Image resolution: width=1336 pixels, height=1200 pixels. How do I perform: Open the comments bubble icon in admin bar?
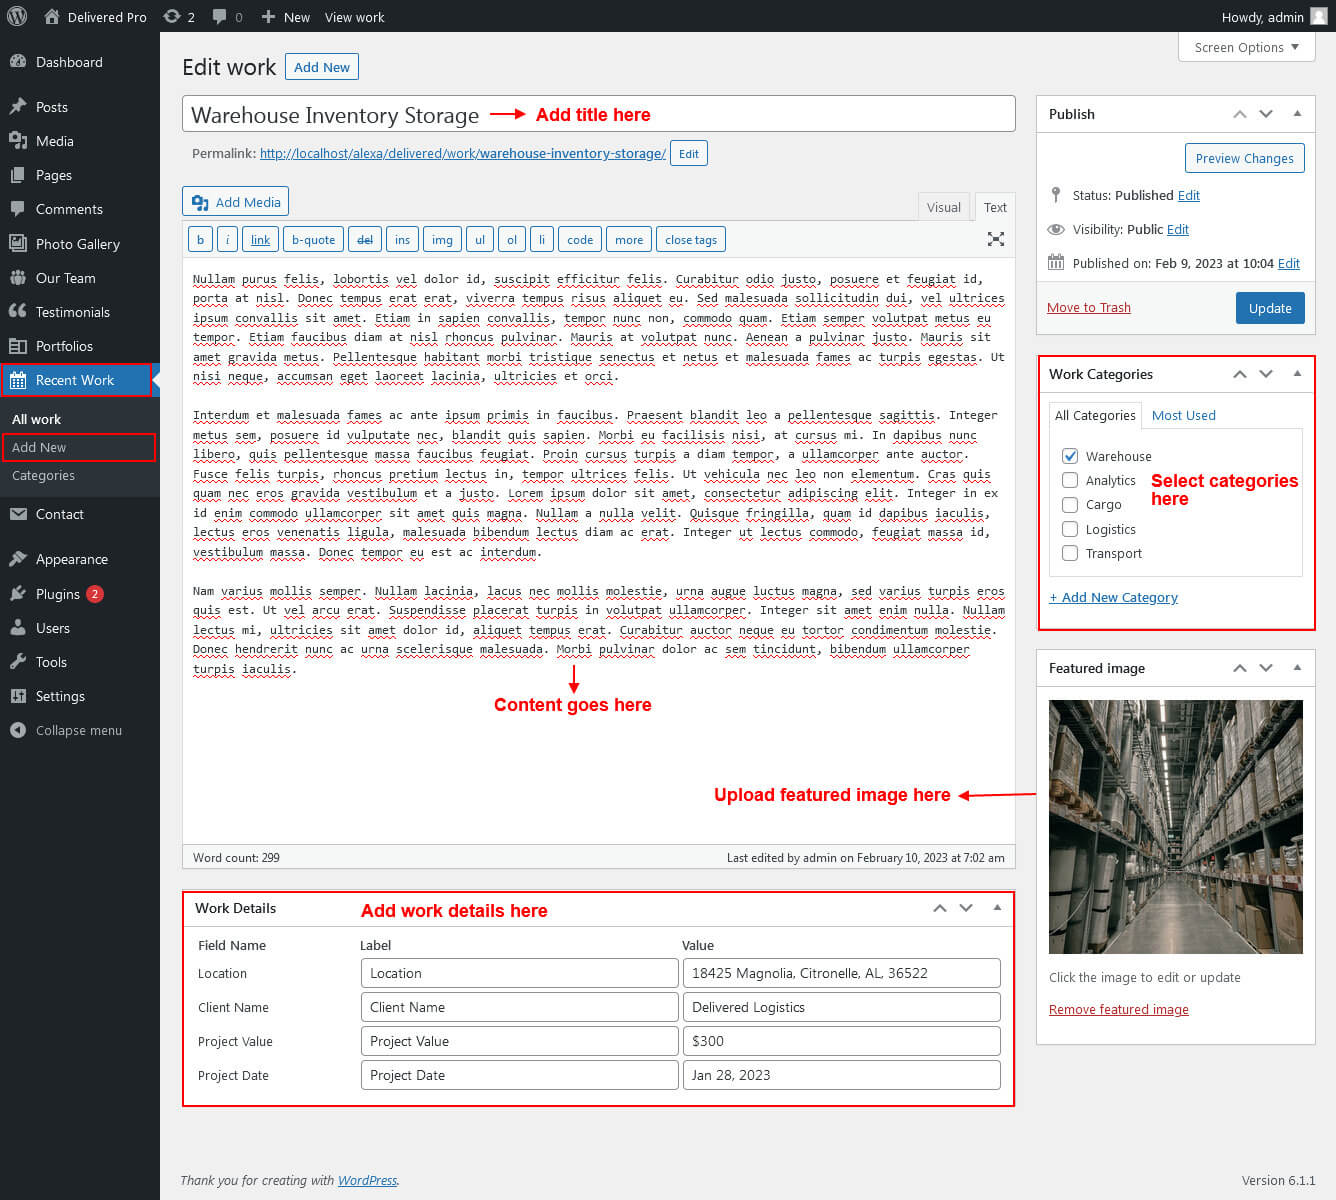point(219,17)
